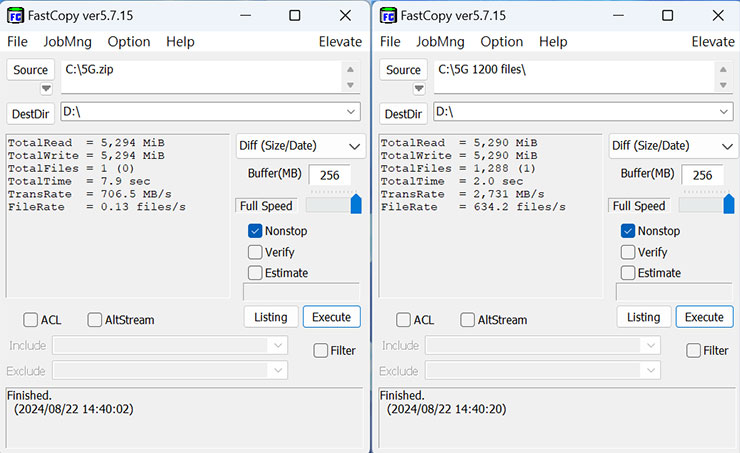Viewport: 740px width, 453px height.
Task: Click Source button in right window
Action: pos(404,70)
